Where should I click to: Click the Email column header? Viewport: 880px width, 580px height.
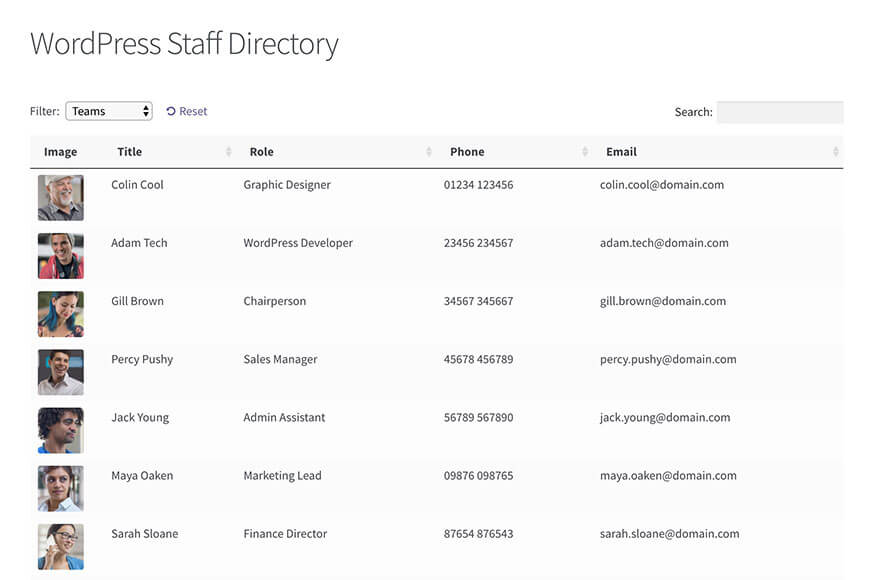click(621, 151)
